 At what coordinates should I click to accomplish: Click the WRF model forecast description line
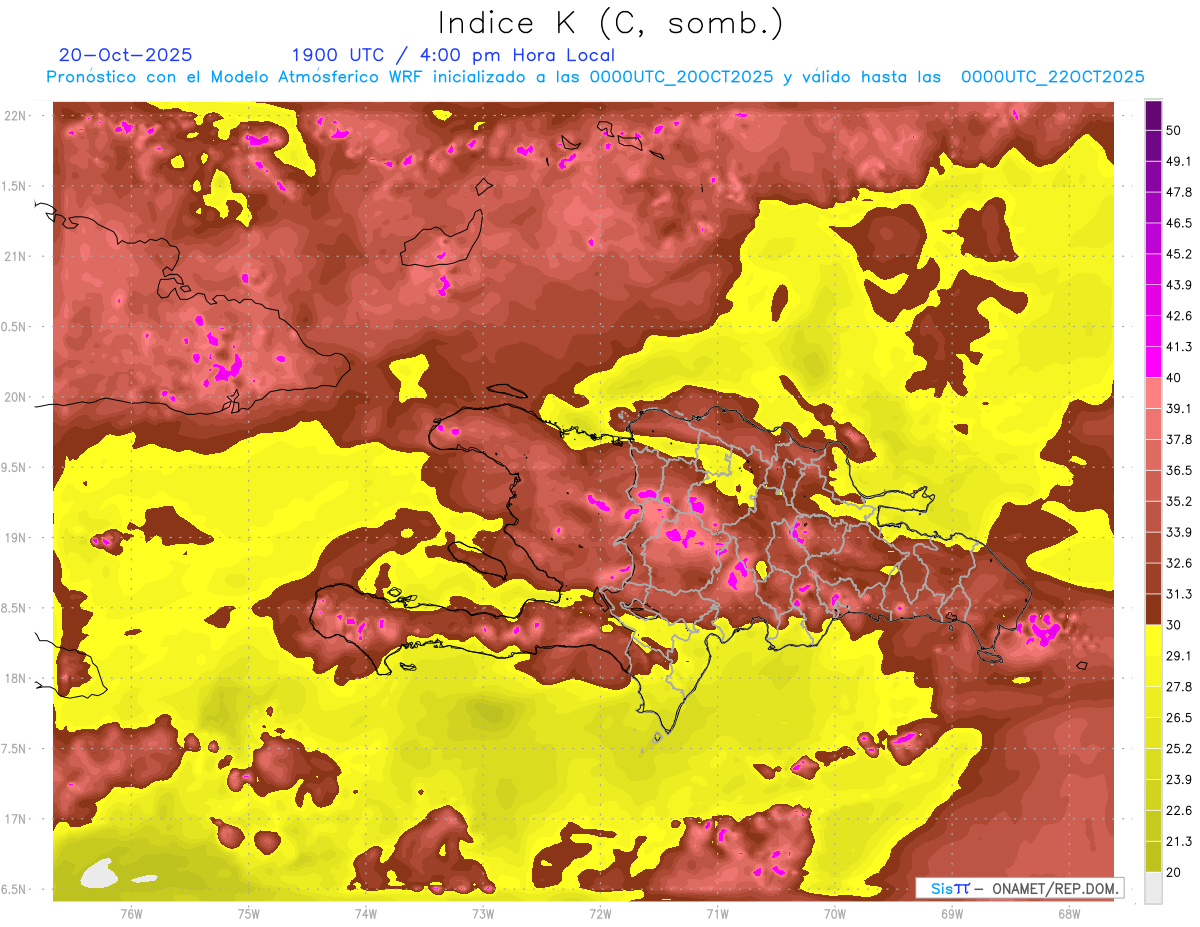pos(594,77)
